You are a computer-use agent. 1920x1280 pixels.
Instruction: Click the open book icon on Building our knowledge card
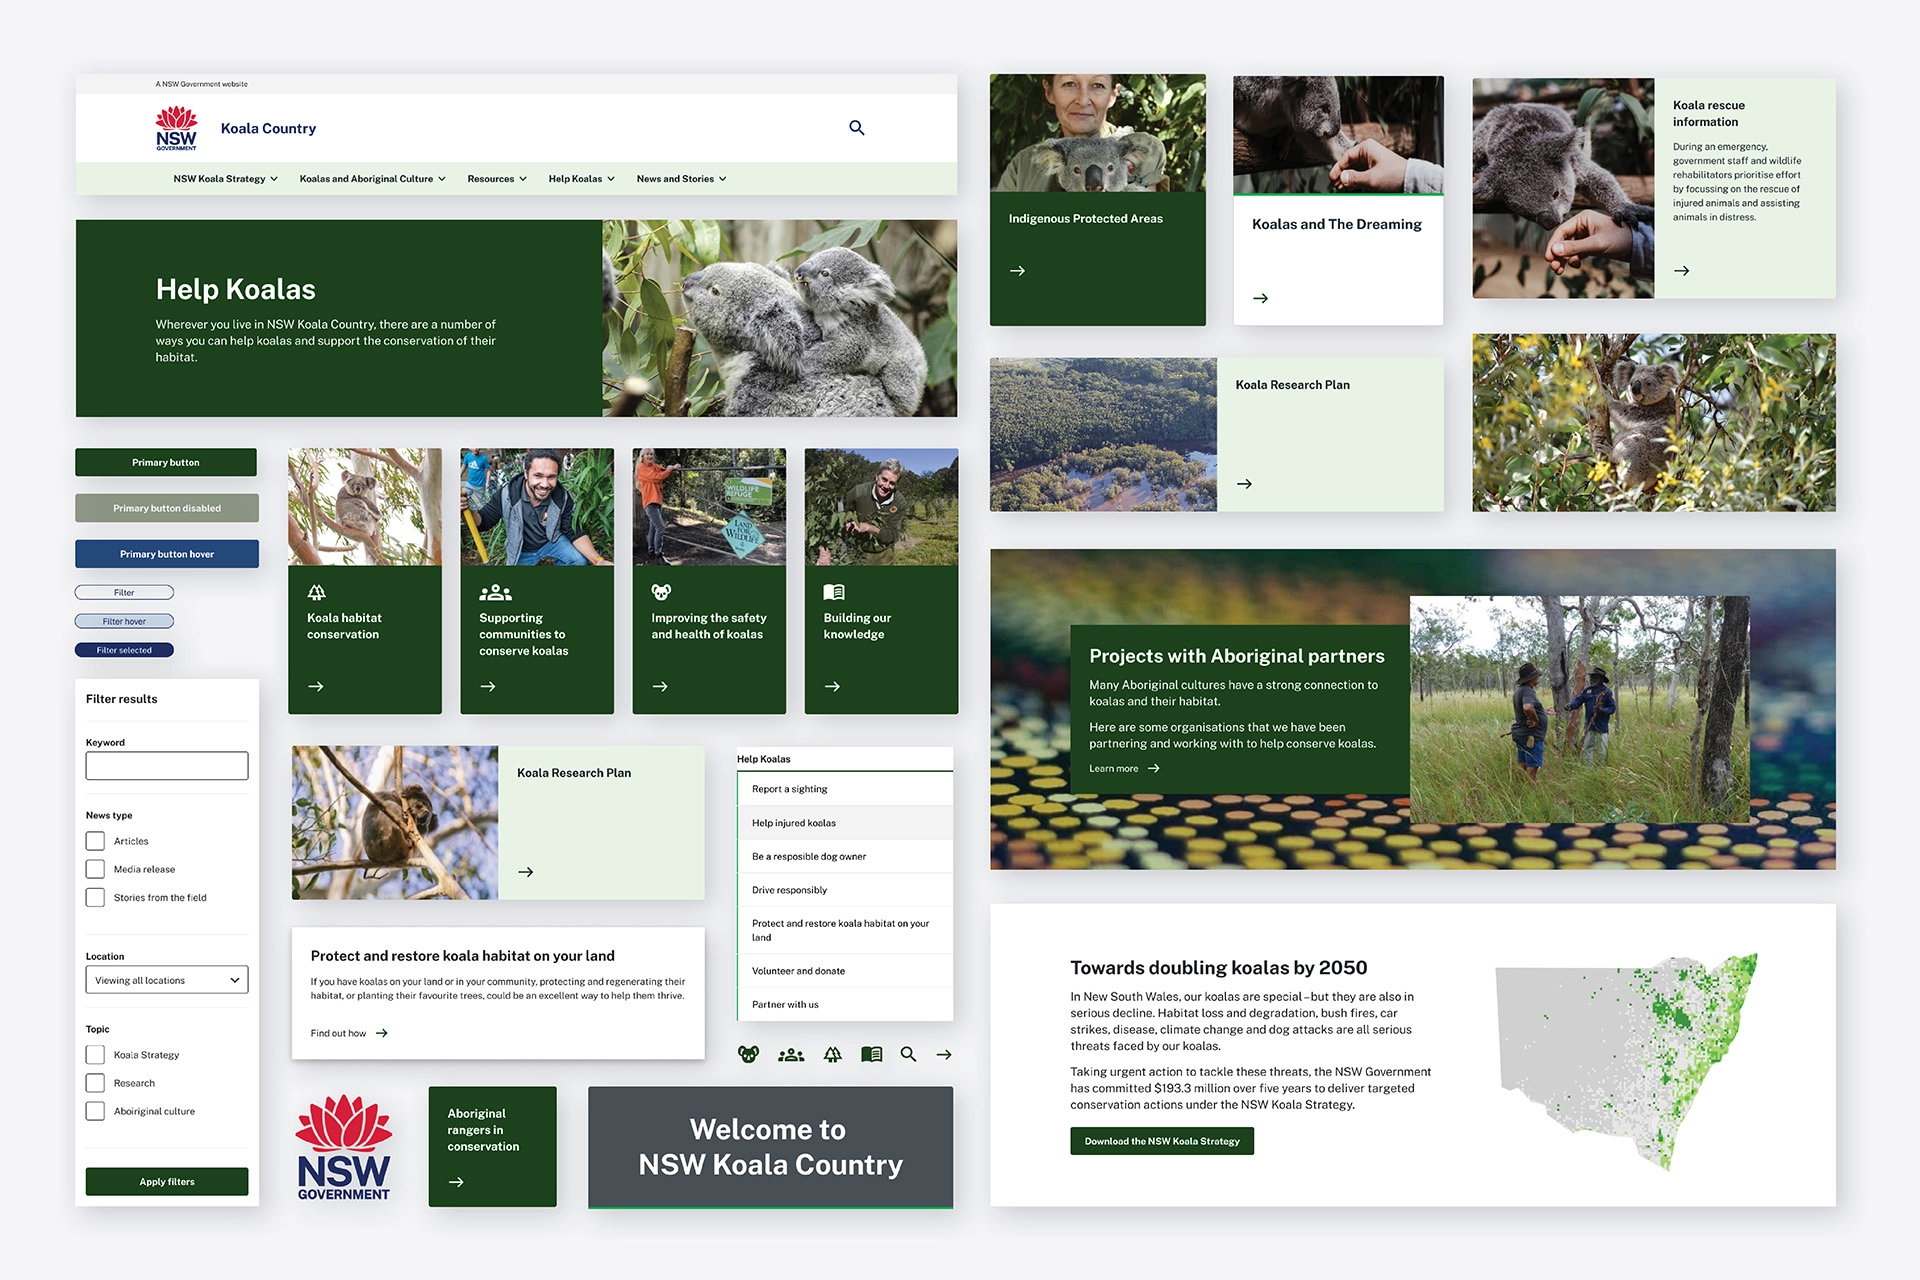point(834,591)
